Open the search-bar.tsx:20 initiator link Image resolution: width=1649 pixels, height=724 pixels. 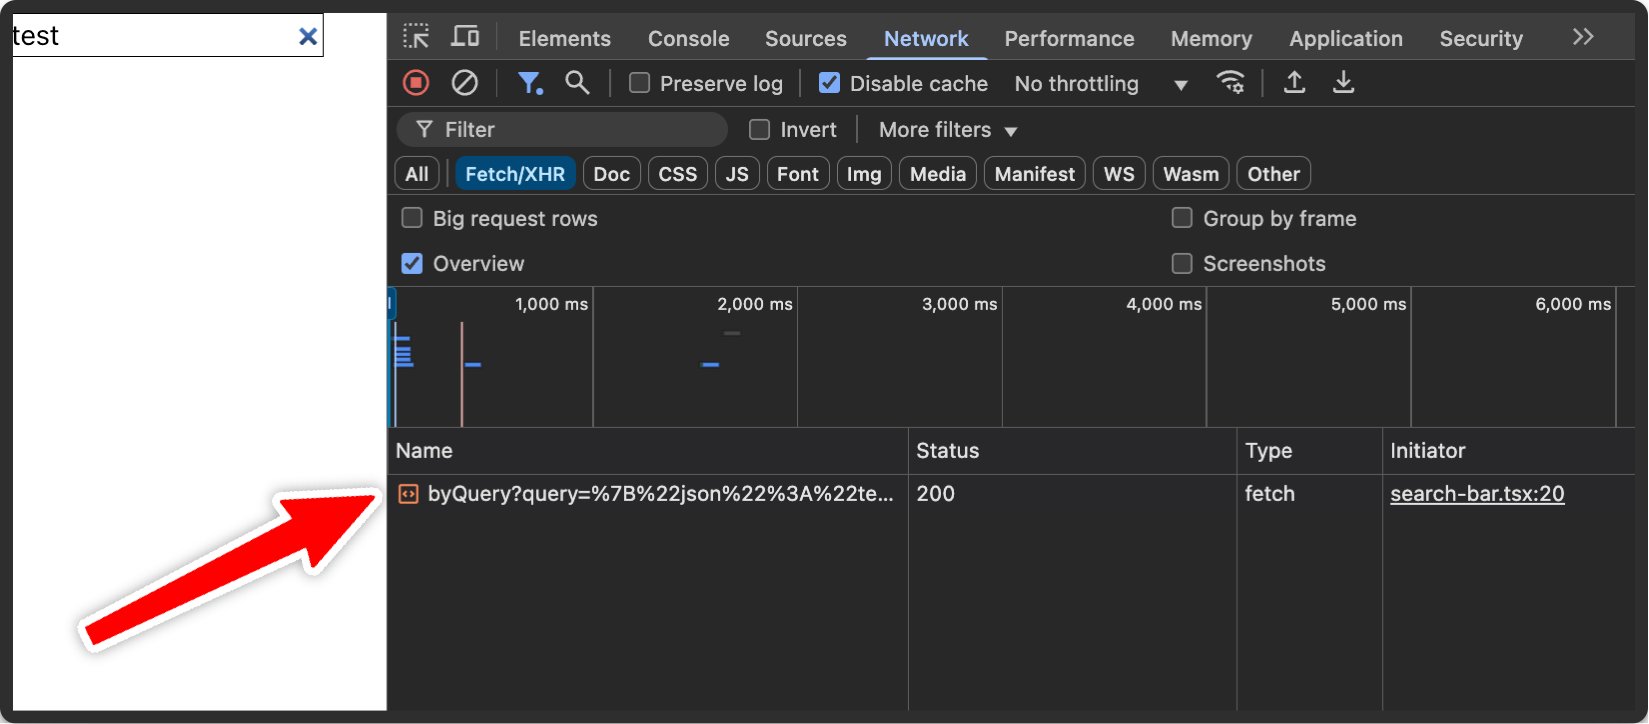(1476, 494)
